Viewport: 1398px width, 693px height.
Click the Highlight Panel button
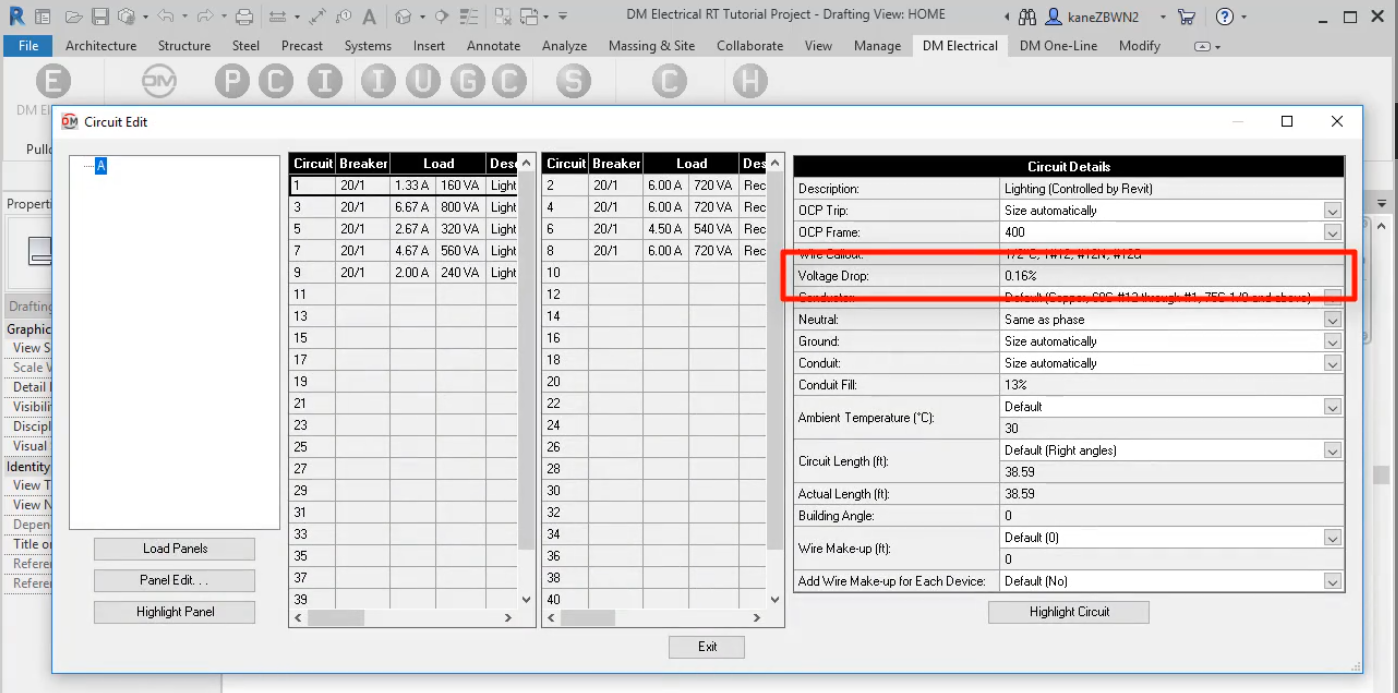click(175, 612)
